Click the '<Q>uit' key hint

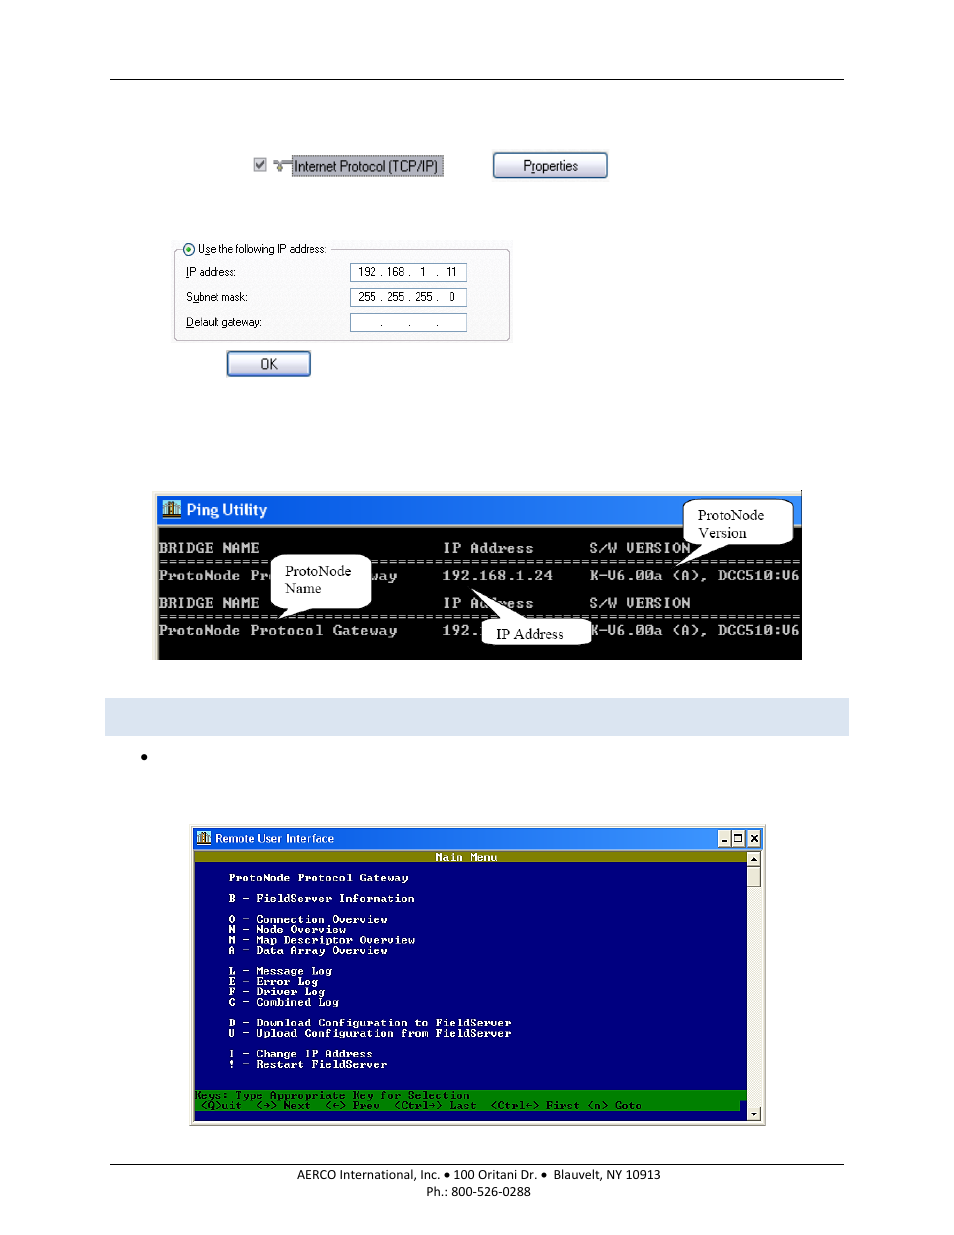pos(221,1106)
